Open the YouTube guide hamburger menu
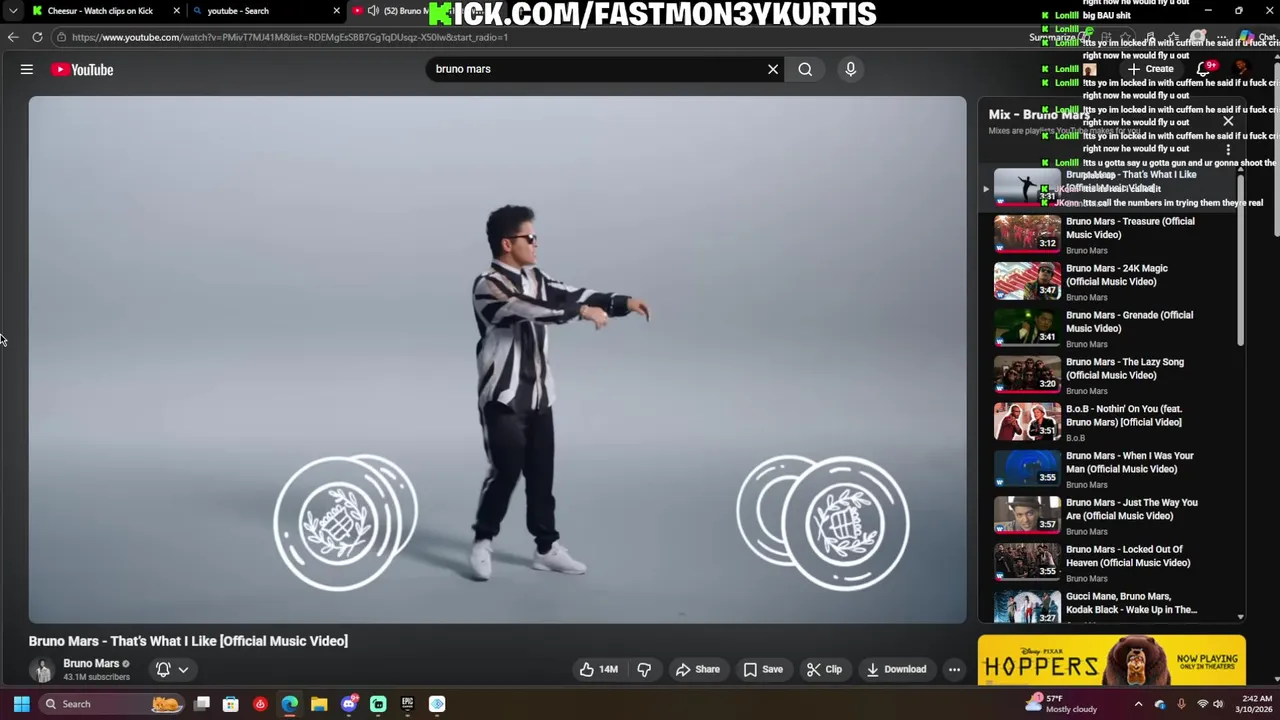The width and height of the screenshot is (1280, 720). (x=27, y=69)
